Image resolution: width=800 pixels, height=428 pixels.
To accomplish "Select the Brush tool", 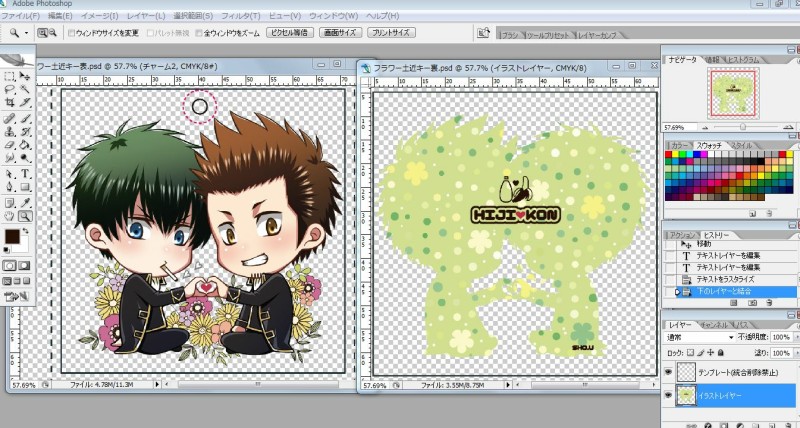I will coord(25,118).
